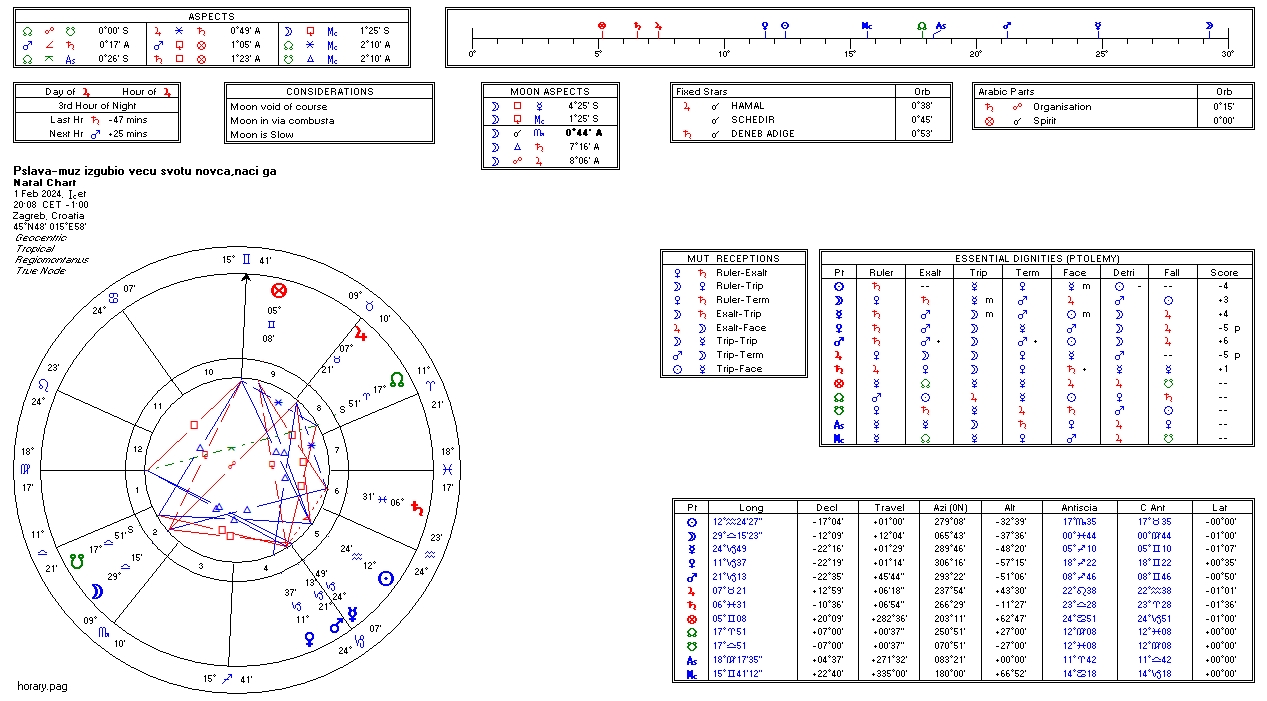Viewport: 1267px width, 701px height.
Task: Click the Moon glyph in the chart wheel
Action: (x=97, y=592)
